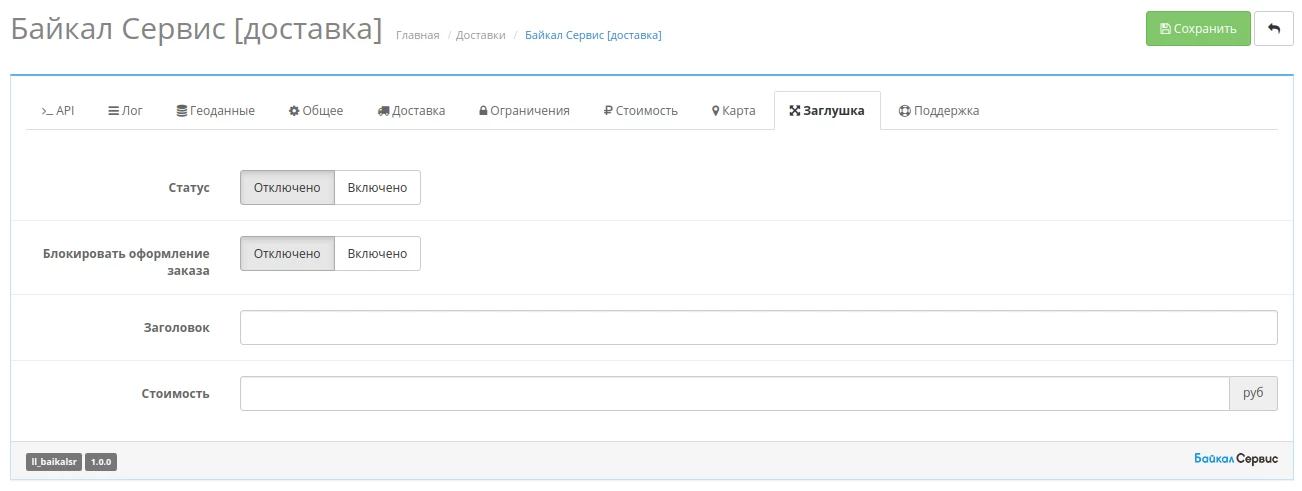Open the Стоимость tab
This screenshot has width=1302, height=491.
(641, 111)
